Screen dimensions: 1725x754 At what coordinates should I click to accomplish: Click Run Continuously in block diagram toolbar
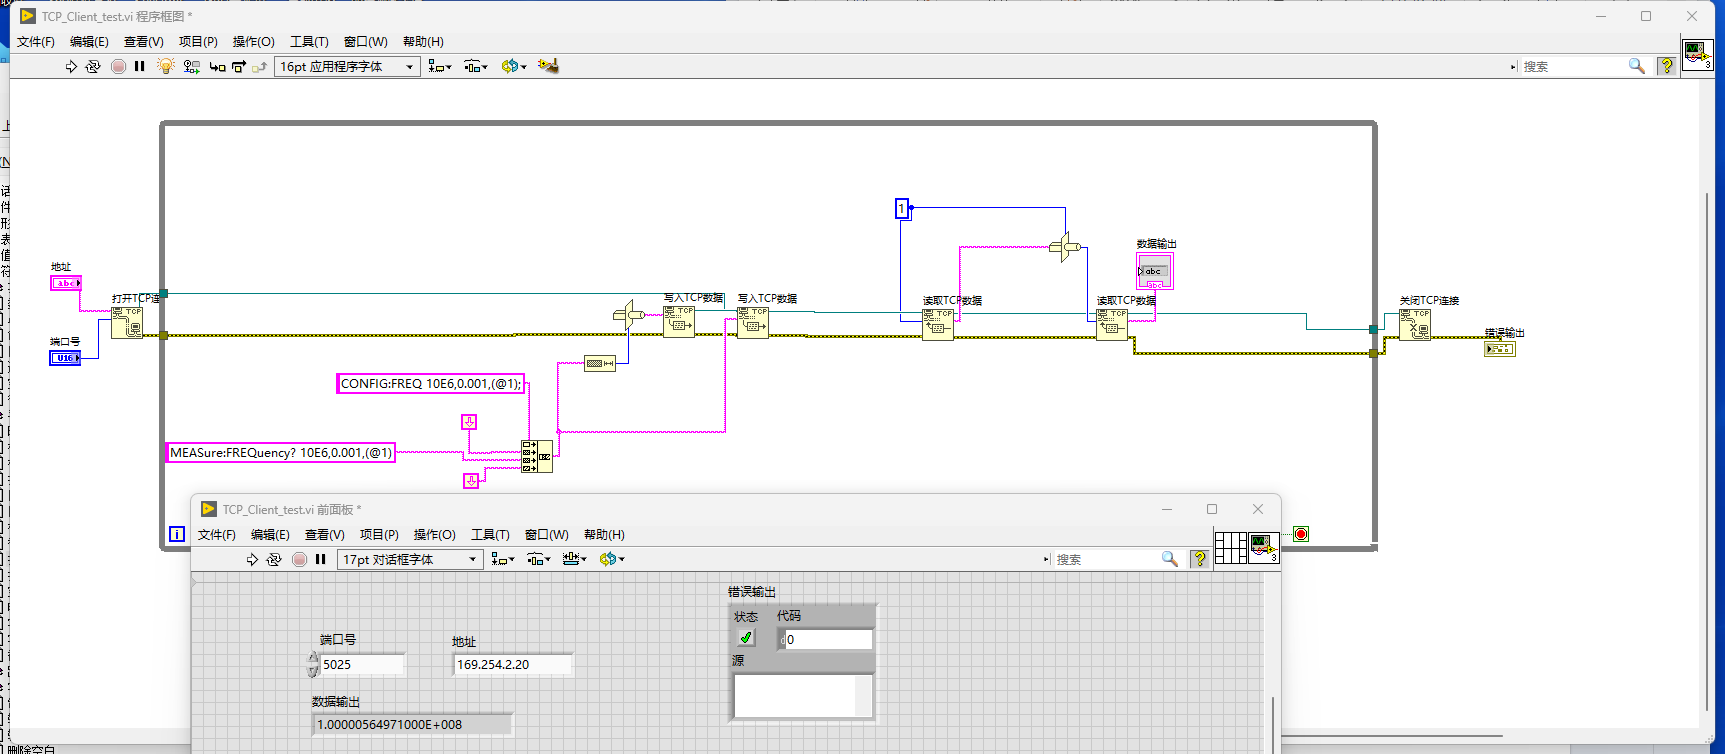coord(93,66)
